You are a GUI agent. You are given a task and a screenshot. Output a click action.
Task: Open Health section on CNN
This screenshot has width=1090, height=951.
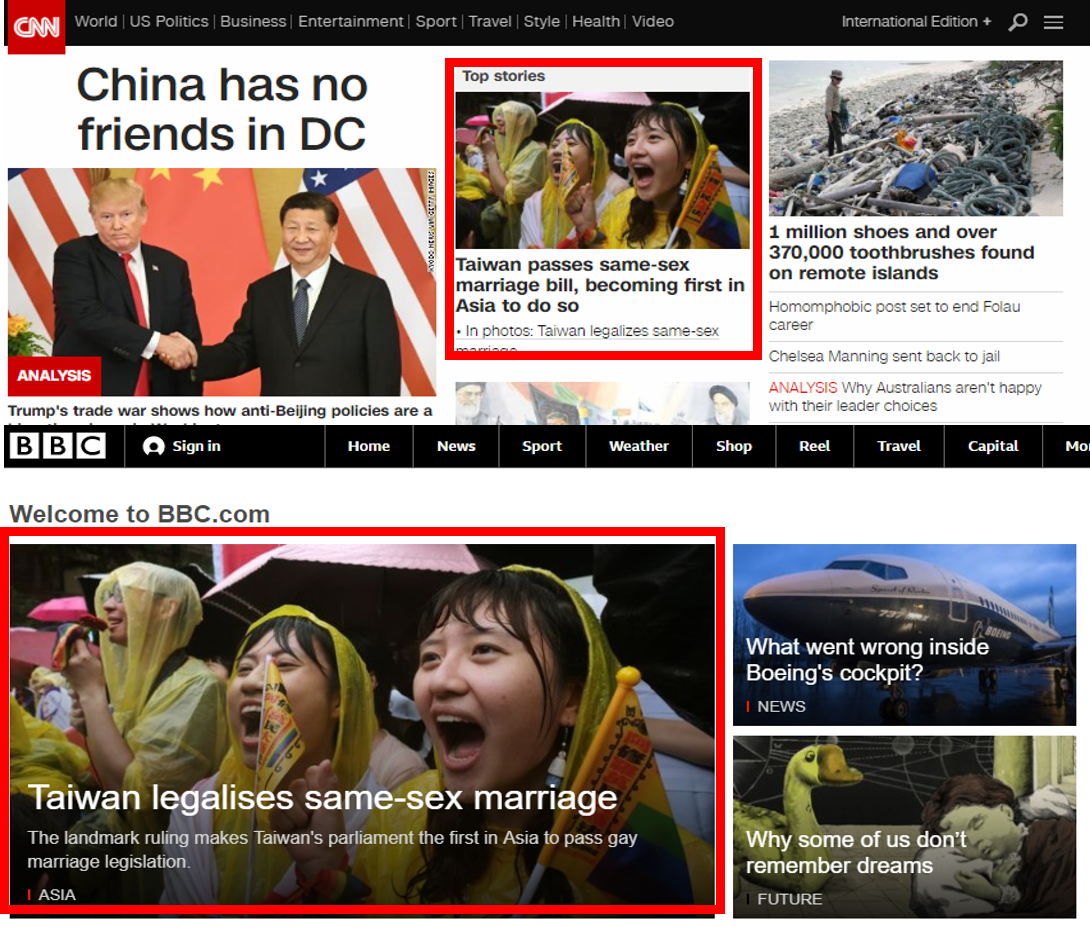click(596, 22)
